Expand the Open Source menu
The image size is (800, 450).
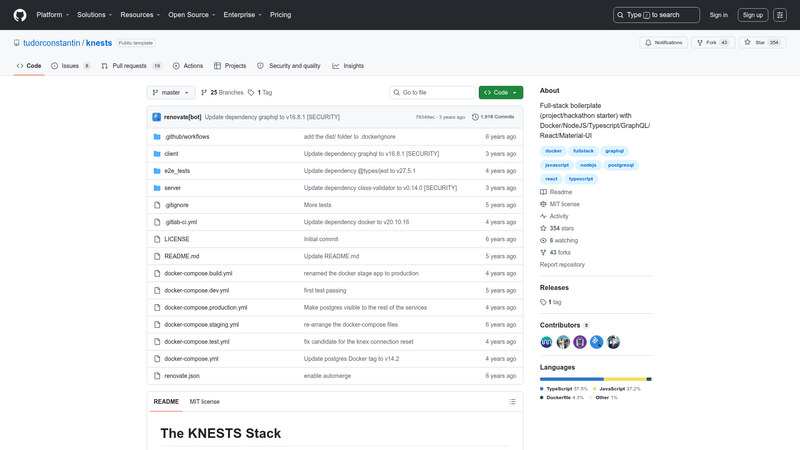coord(192,15)
